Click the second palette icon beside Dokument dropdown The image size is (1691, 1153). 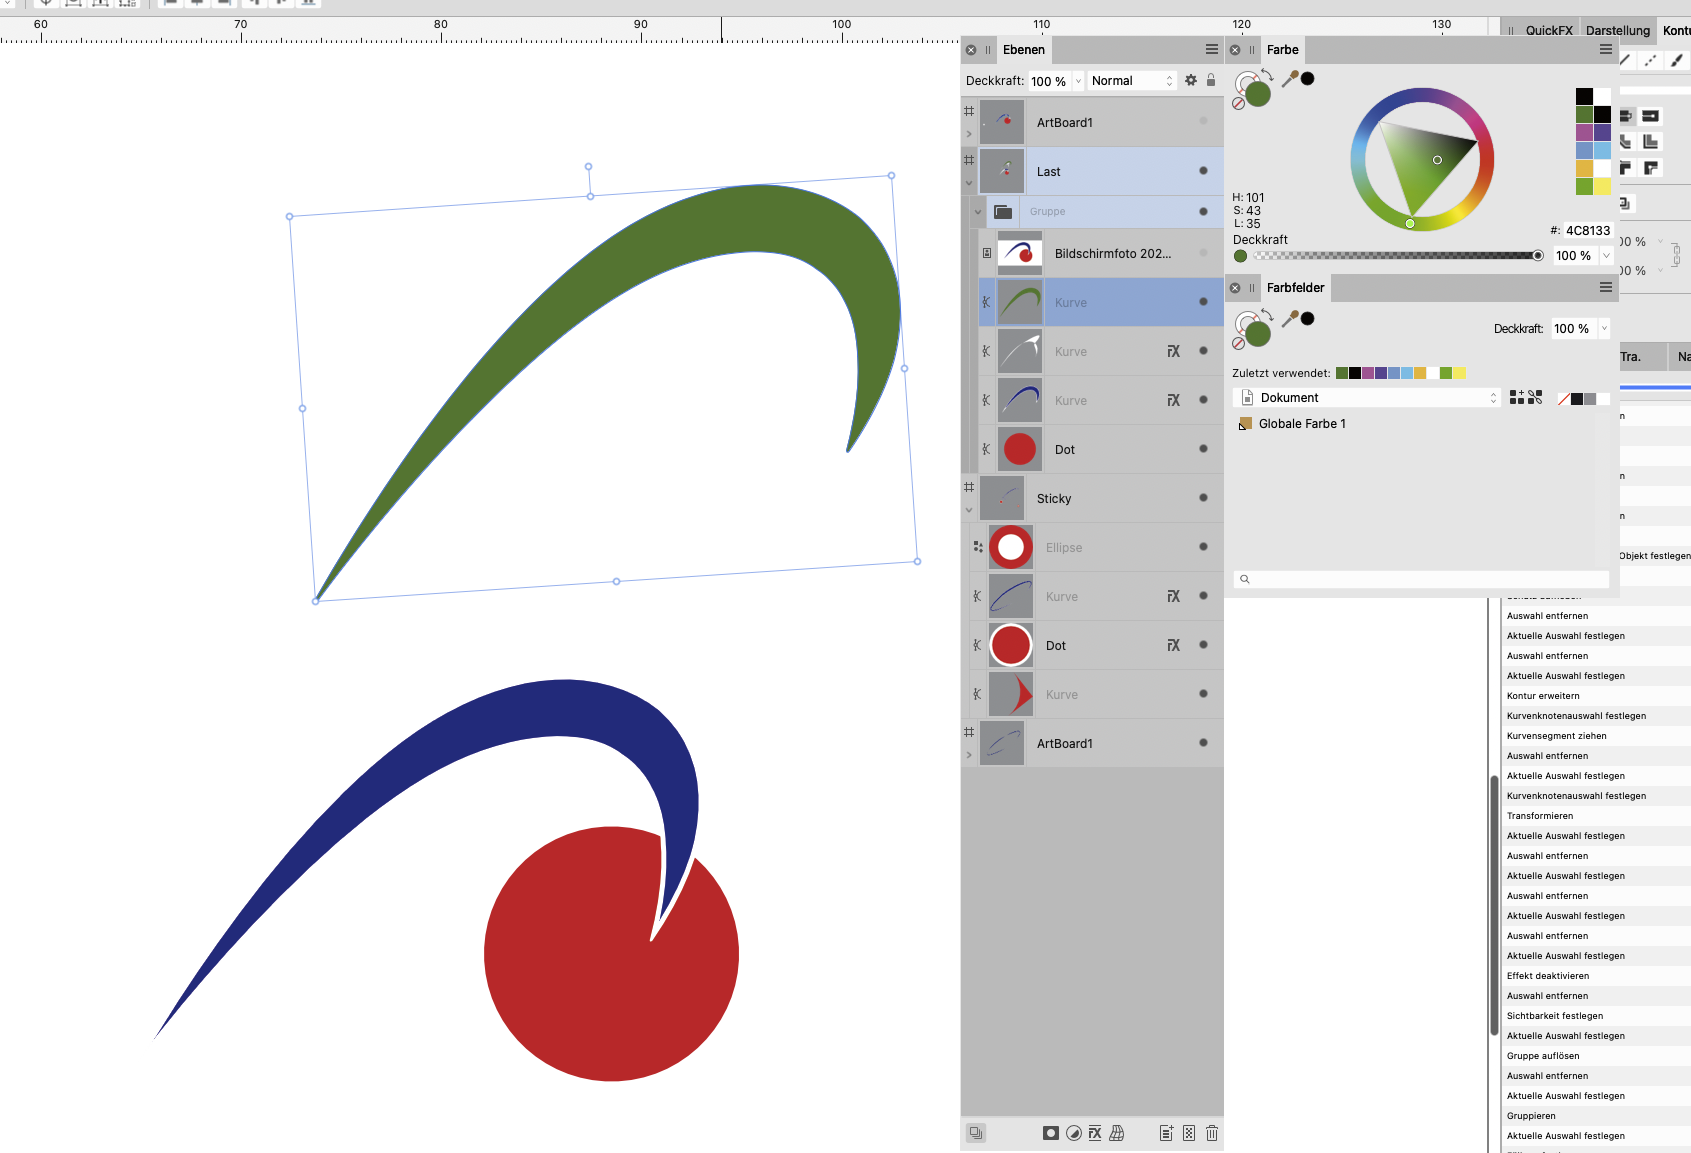1535,397
